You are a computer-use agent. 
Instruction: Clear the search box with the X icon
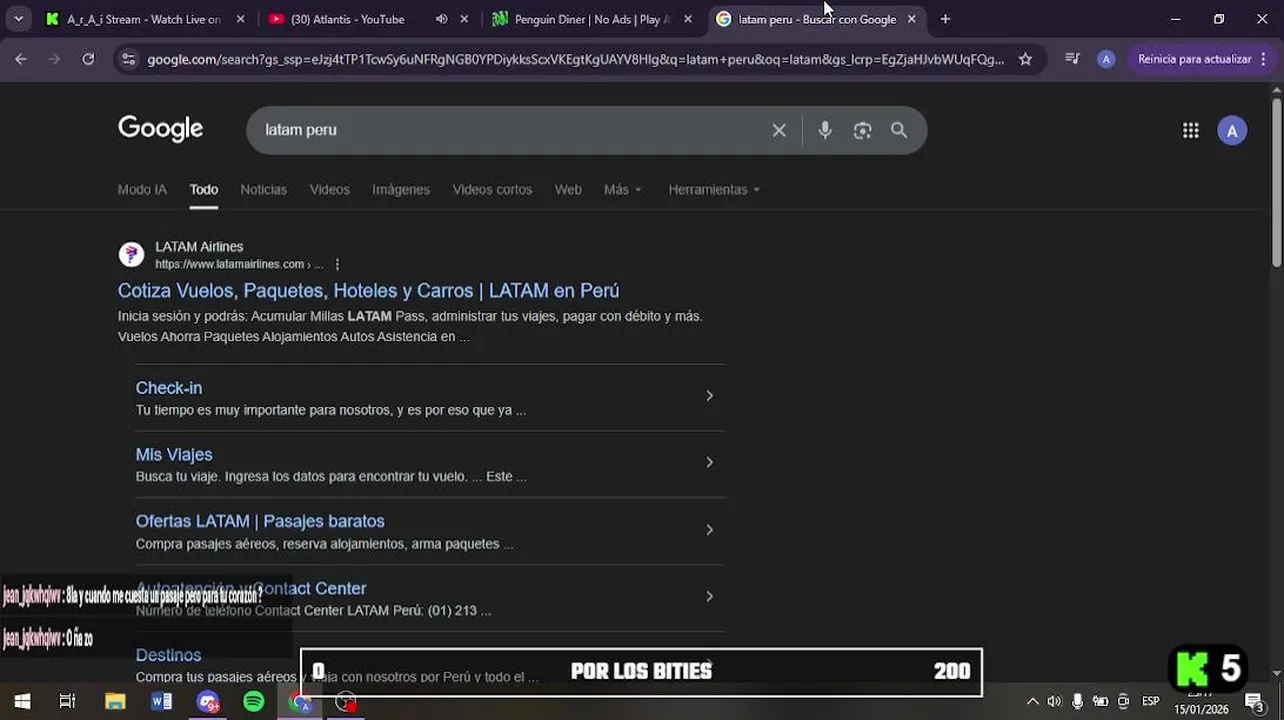pyautogui.click(x=779, y=130)
